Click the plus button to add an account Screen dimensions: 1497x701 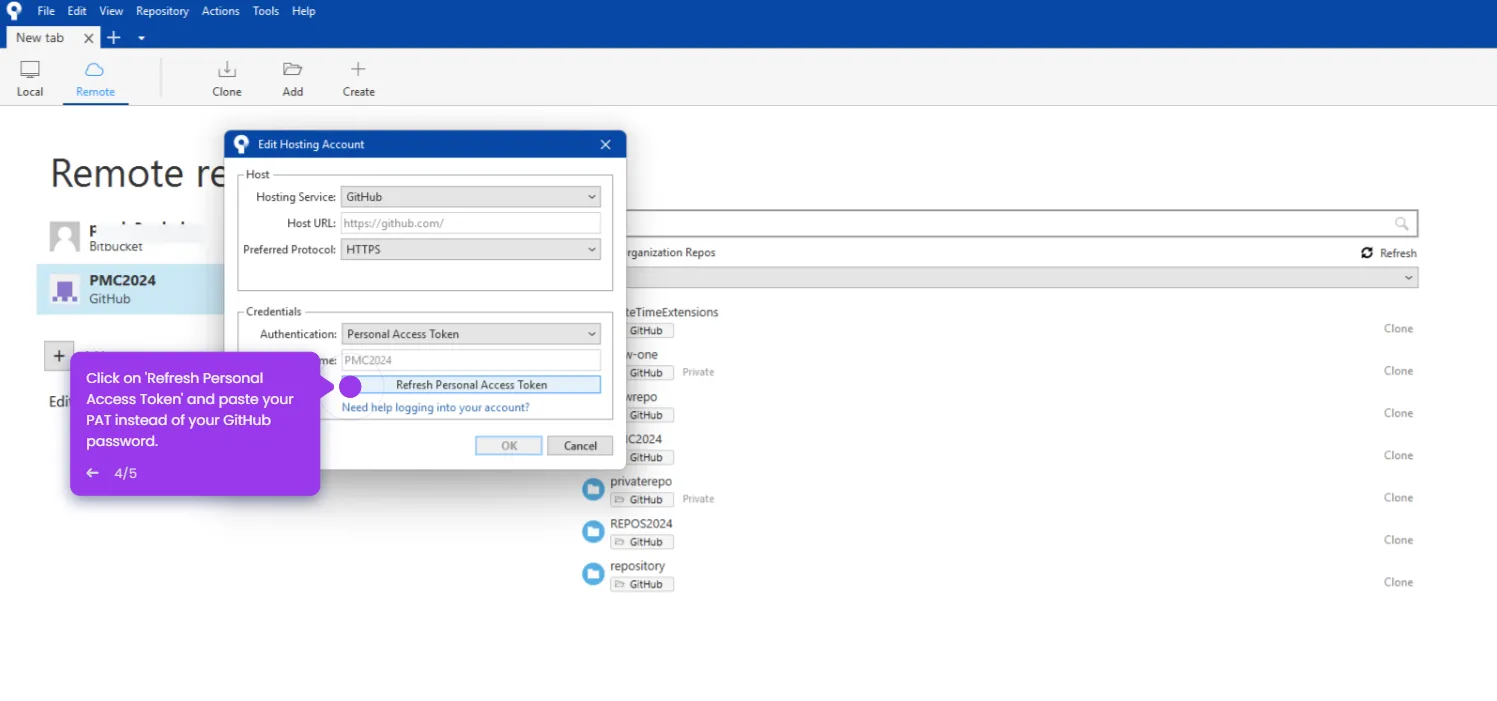click(58, 356)
